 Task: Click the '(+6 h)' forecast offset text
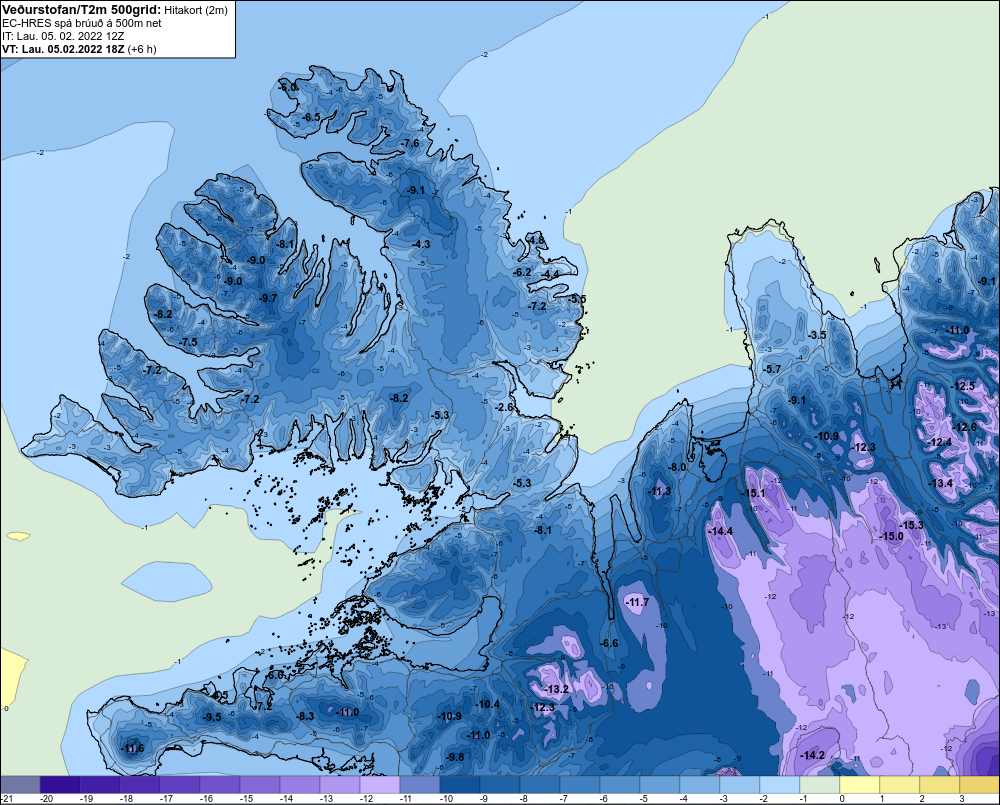(x=142, y=48)
